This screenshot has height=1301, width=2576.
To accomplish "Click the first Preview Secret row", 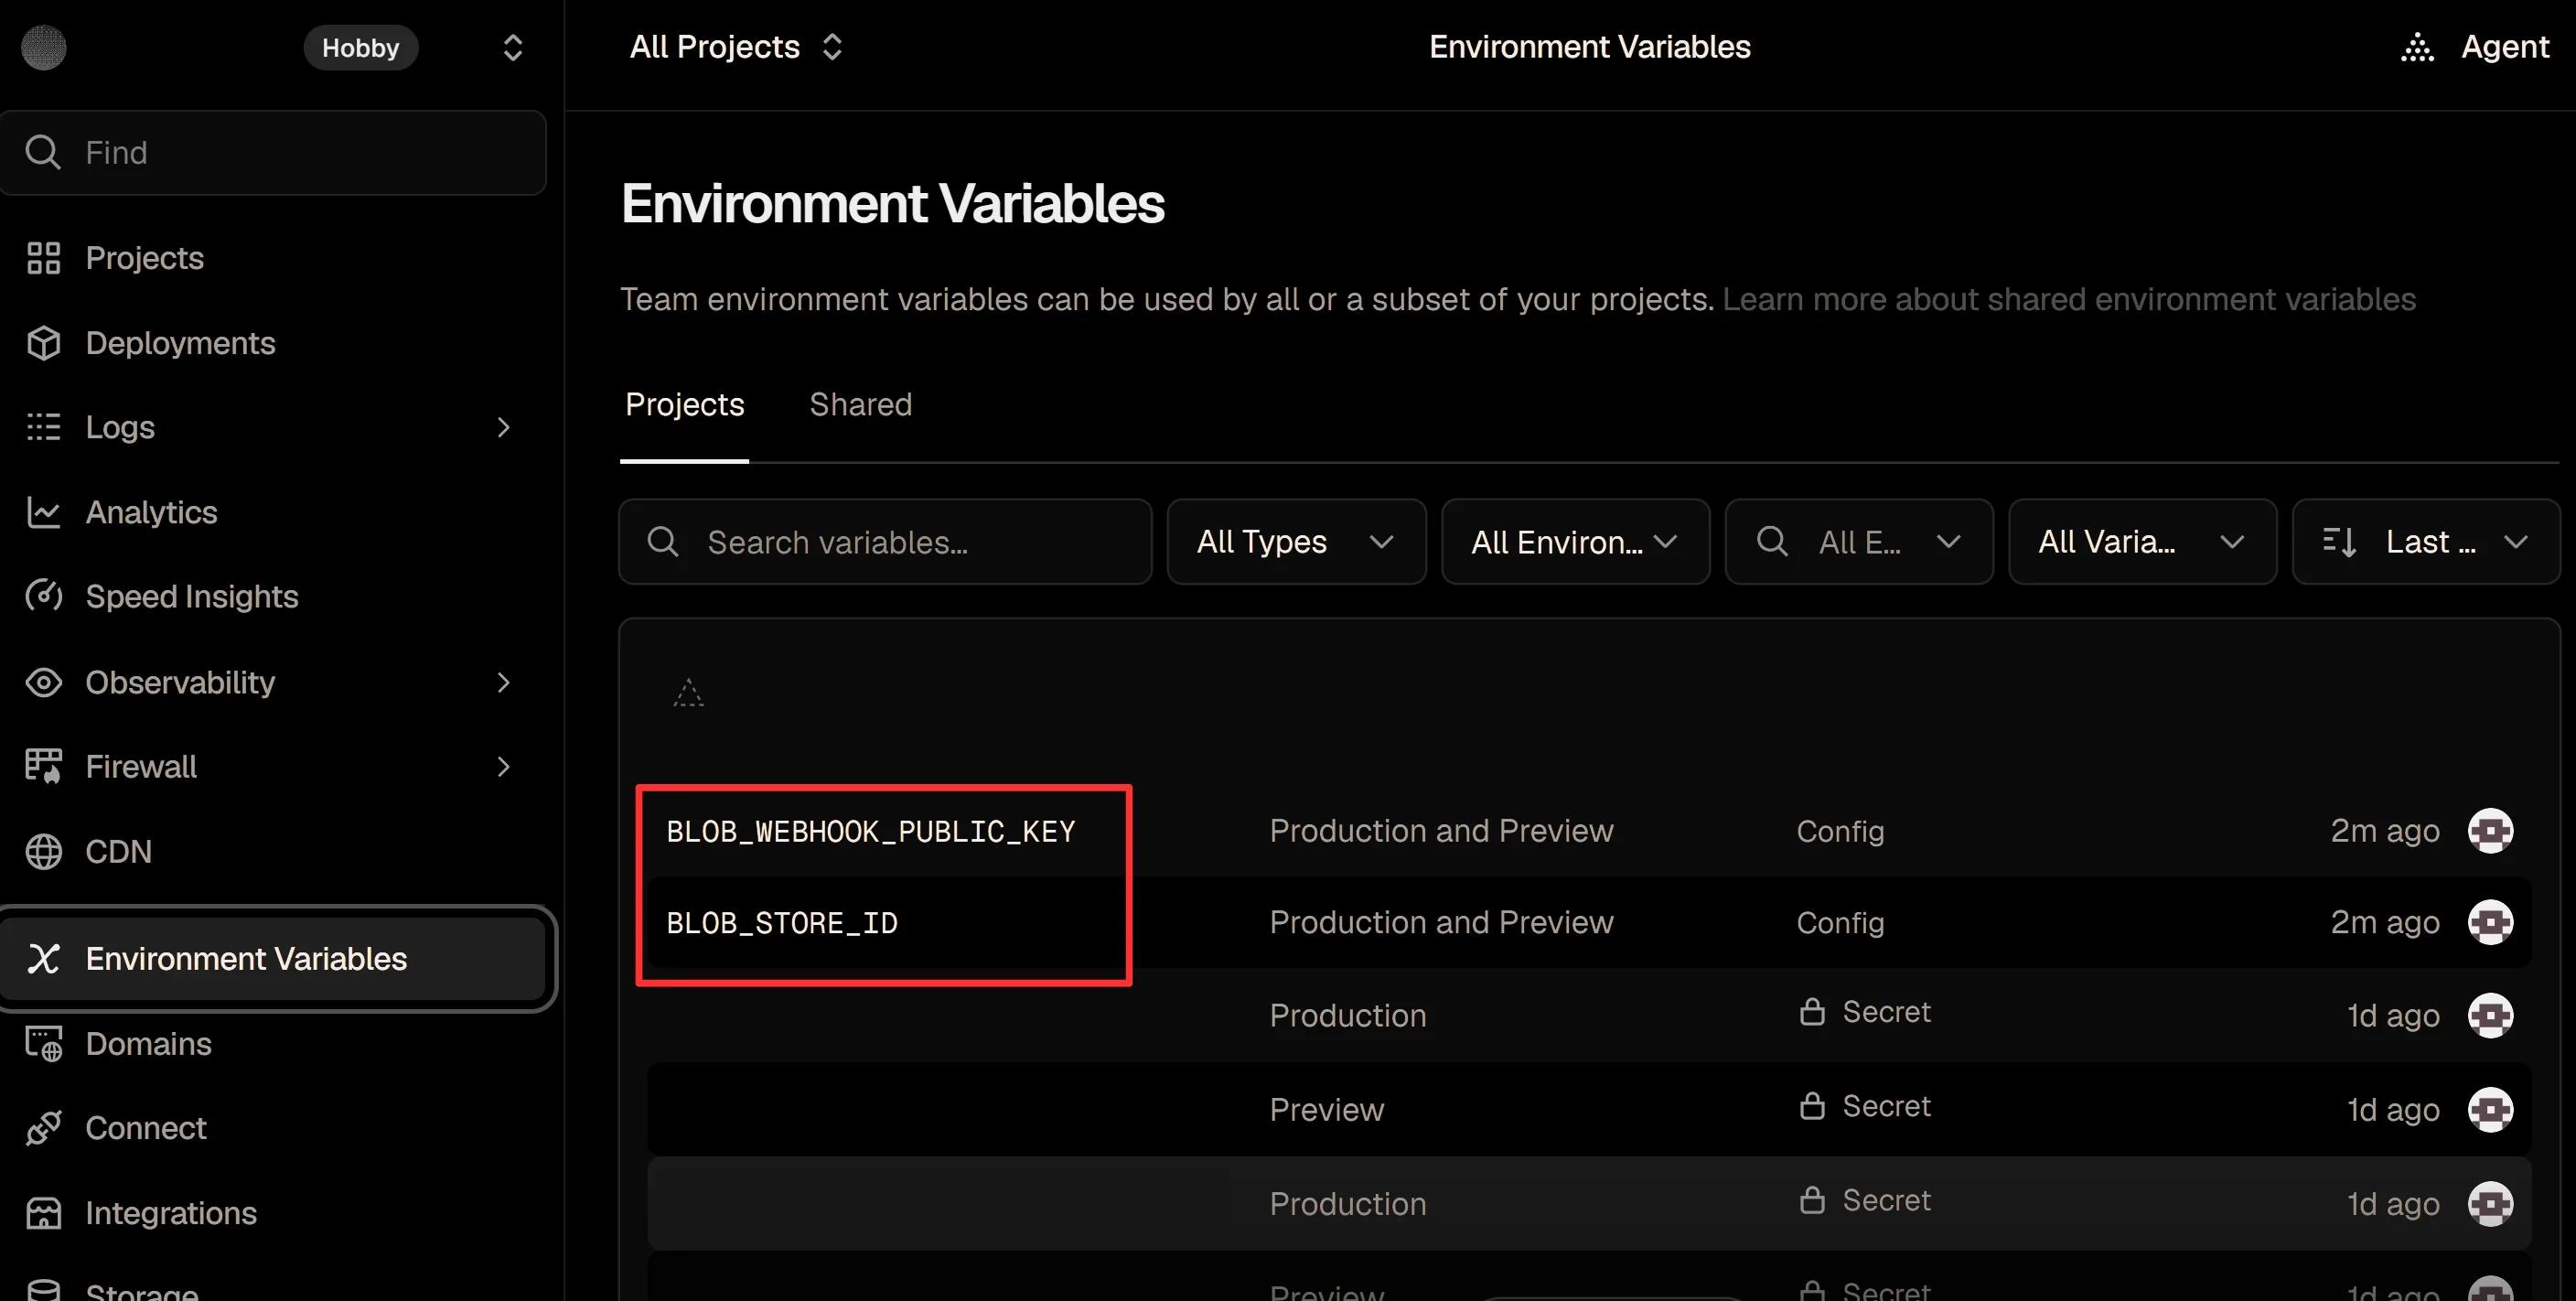I will tap(1589, 1109).
